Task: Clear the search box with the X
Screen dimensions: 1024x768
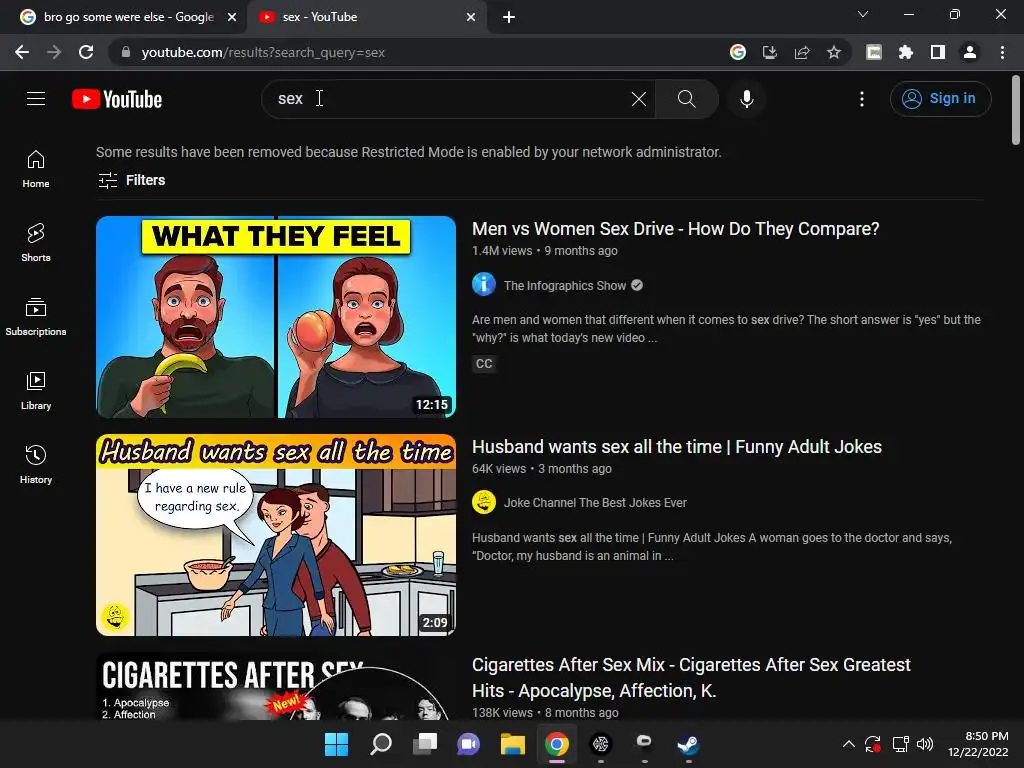Action: pyautogui.click(x=639, y=99)
